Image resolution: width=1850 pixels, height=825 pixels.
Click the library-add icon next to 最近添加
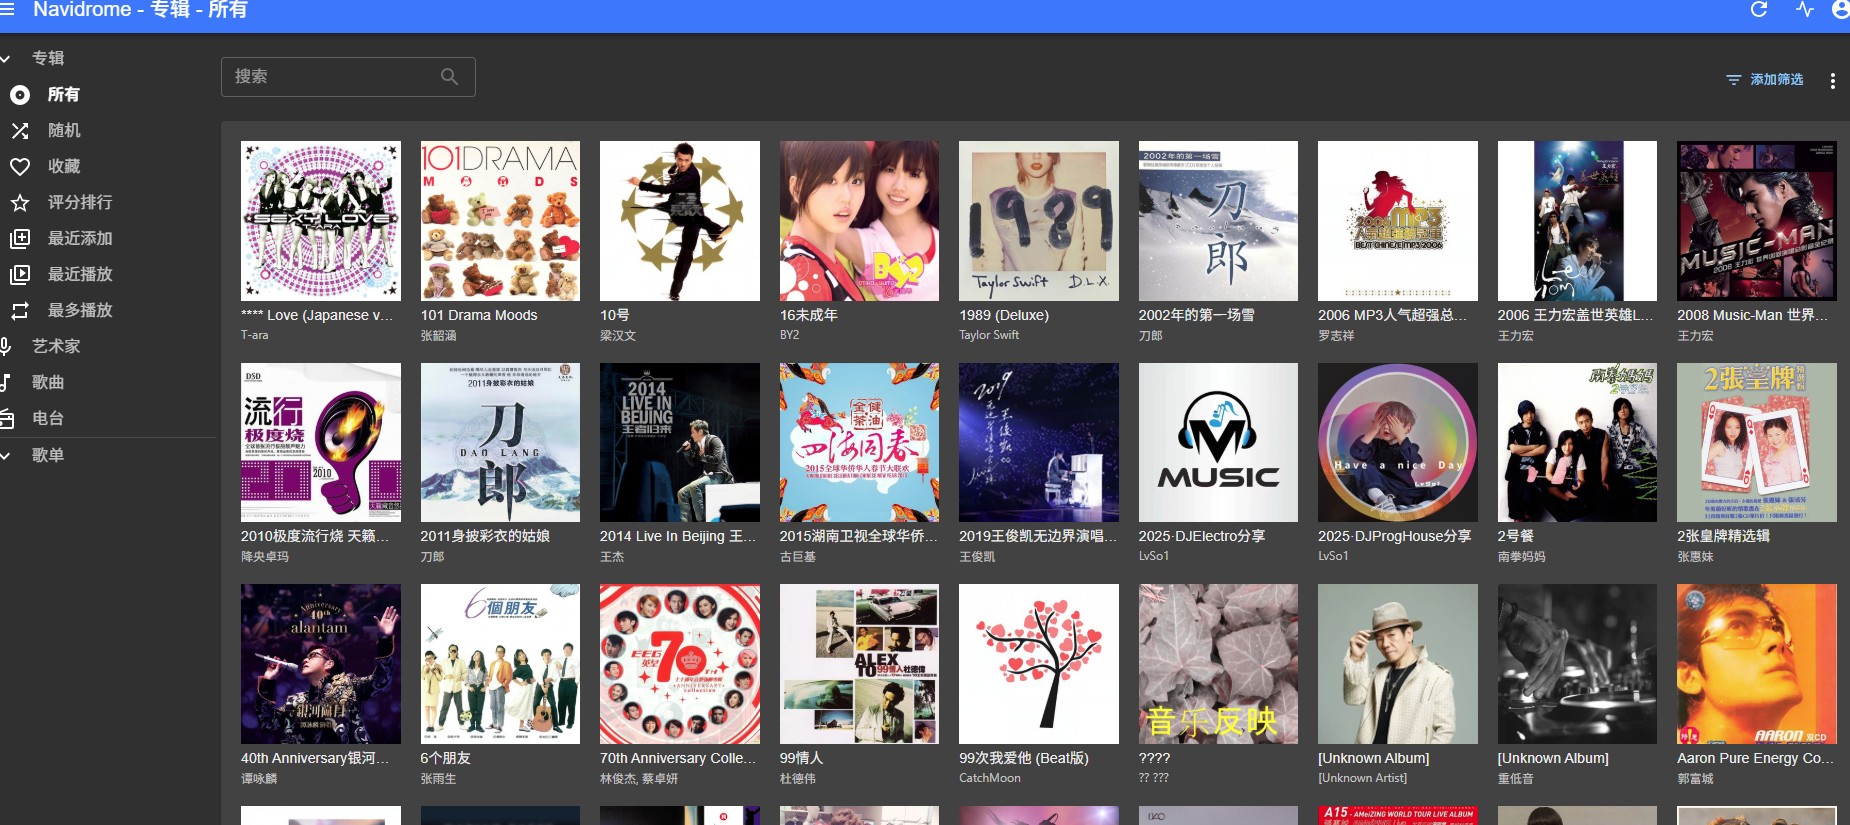(x=20, y=239)
